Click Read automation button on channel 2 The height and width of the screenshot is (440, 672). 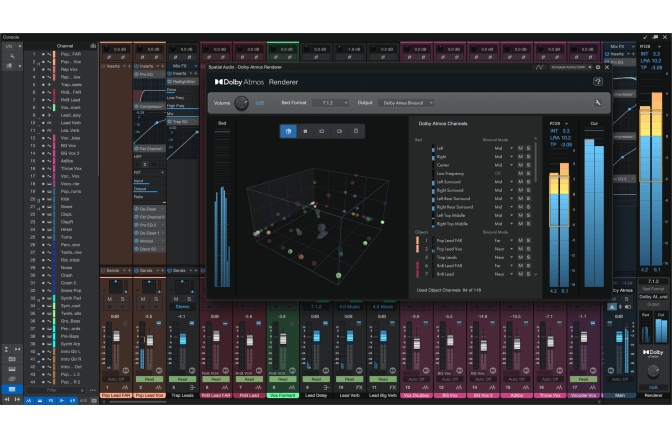[149, 379]
